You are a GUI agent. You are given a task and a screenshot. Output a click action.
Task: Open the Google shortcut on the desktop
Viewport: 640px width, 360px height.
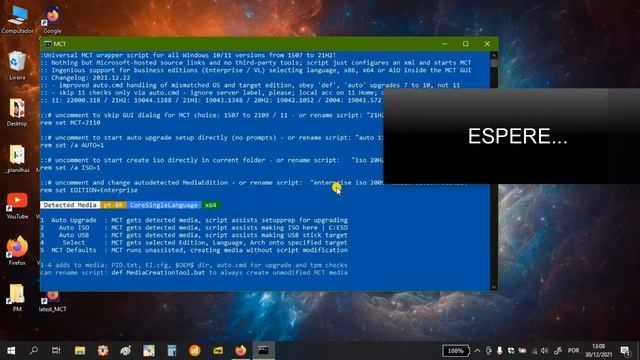(52, 20)
